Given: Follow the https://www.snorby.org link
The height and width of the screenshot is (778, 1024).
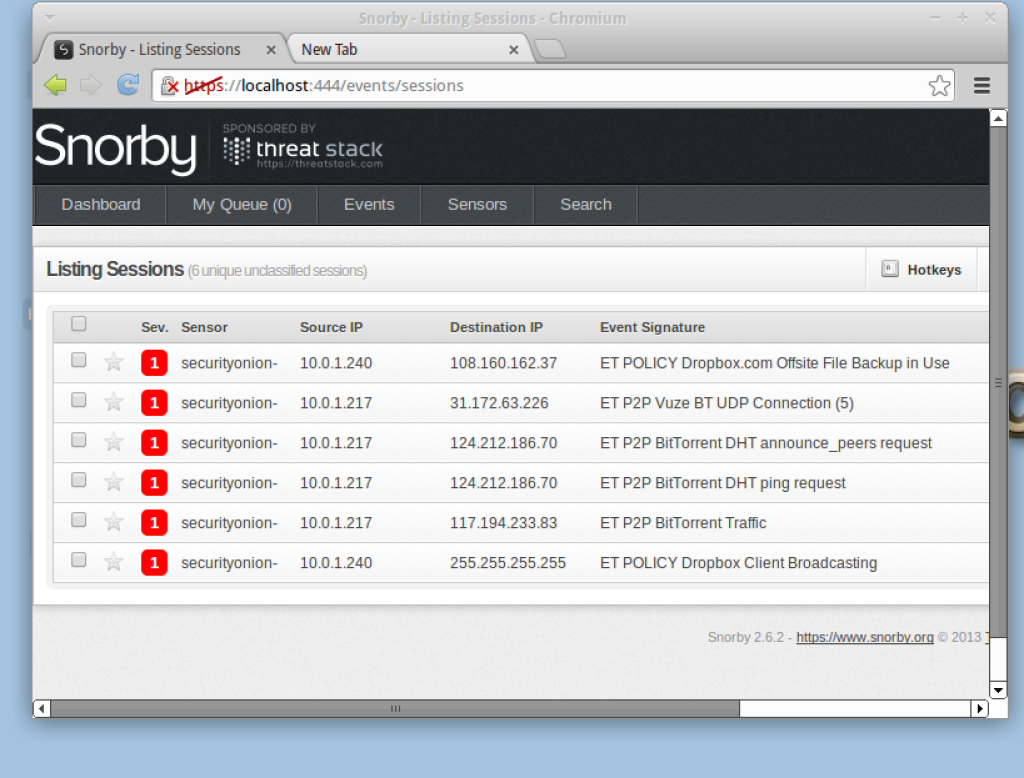Looking at the screenshot, I should [x=865, y=637].
